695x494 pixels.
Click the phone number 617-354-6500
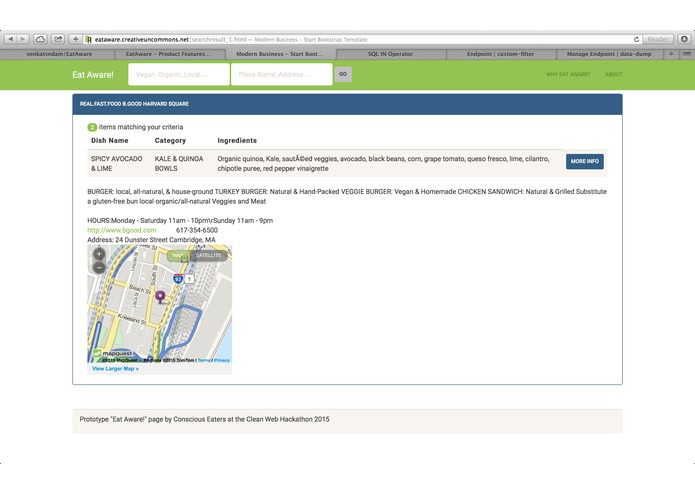pyautogui.click(x=197, y=230)
